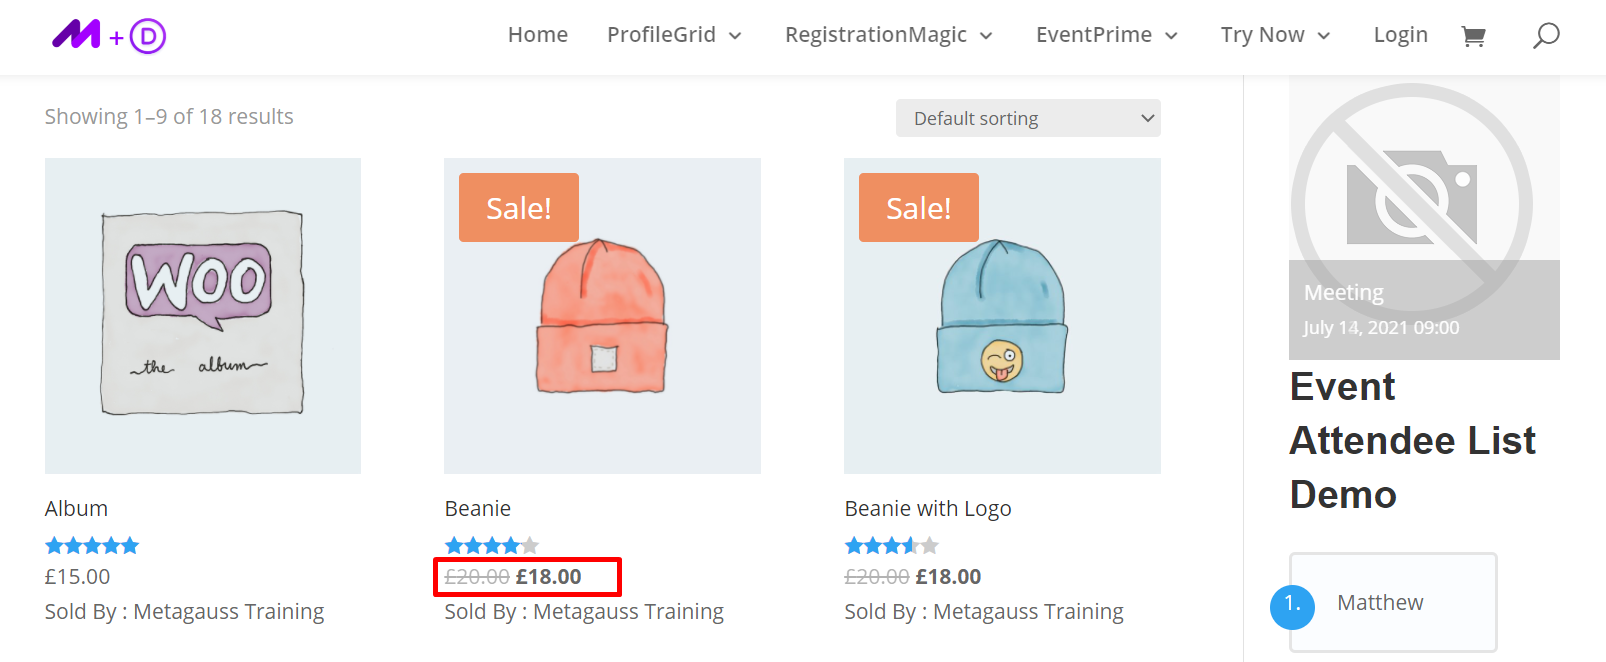Image resolution: width=1606 pixels, height=662 pixels.
Task: Click the five-star rating under Album
Action: tap(91, 544)
